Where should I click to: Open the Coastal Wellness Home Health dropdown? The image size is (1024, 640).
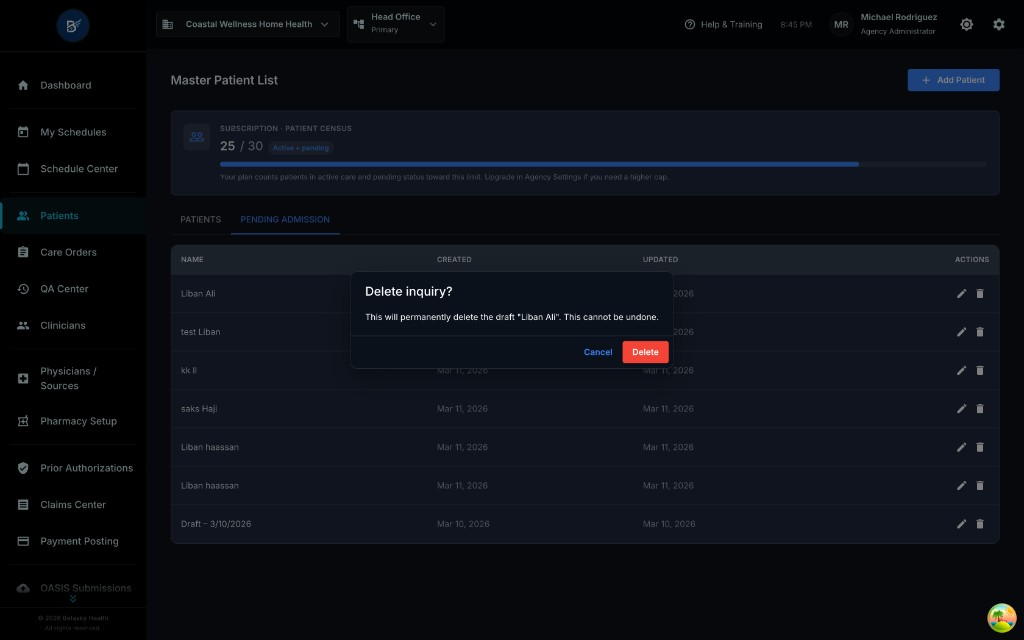tap(248, 24)
